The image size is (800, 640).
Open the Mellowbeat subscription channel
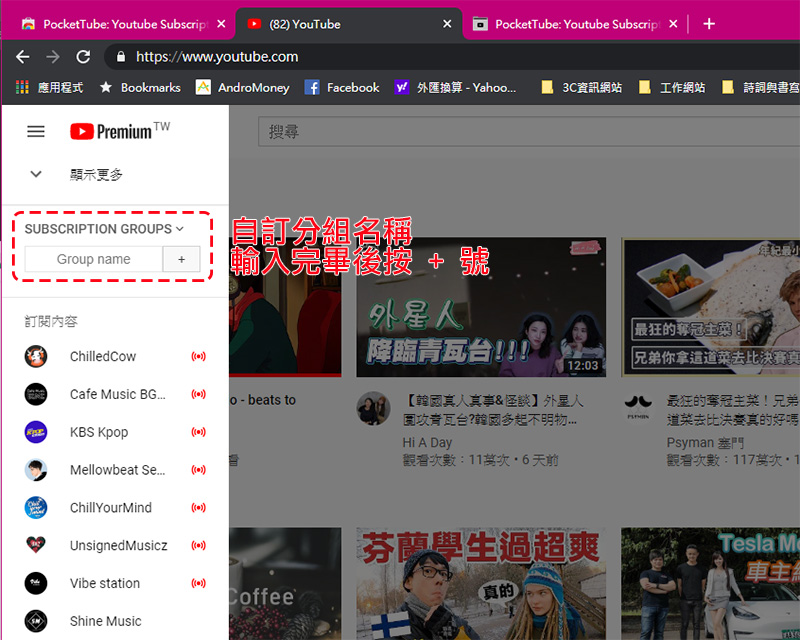click(x=117, y=470)
